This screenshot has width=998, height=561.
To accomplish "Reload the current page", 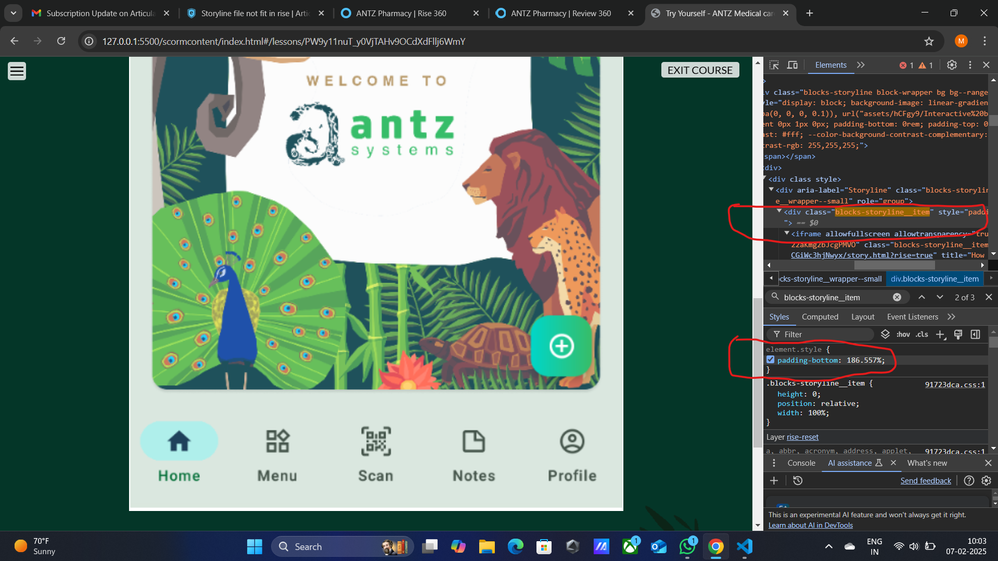I will pos(61,41).
